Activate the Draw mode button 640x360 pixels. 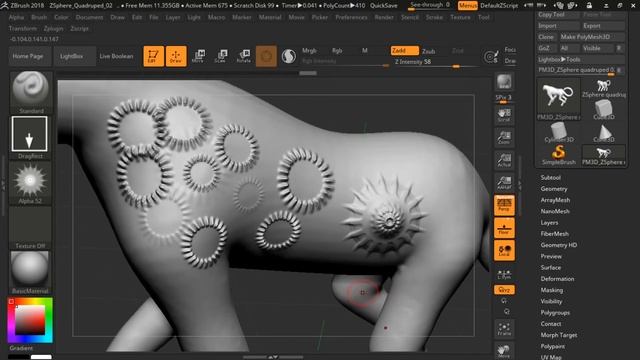click(176, 56)
